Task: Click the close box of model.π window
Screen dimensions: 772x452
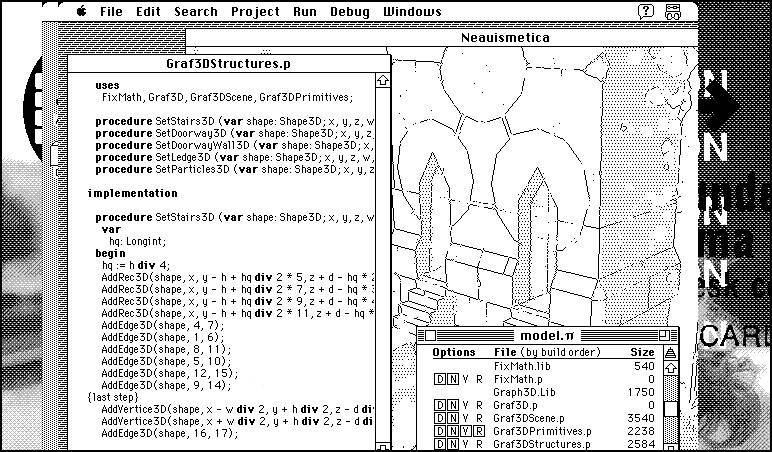Action: [429, 335]
